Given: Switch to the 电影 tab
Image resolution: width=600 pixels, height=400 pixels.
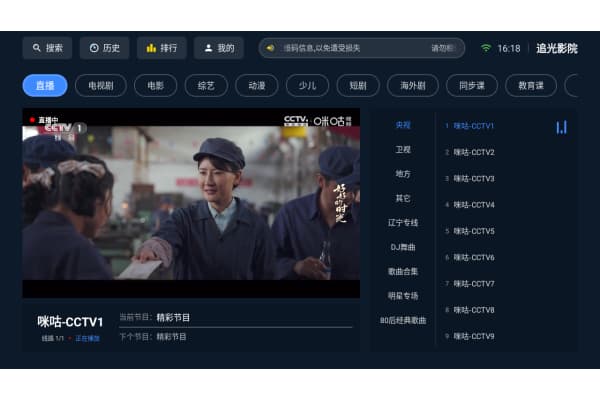Looking at the screenshot, I should pyautogui.click(x=155, y=85).
